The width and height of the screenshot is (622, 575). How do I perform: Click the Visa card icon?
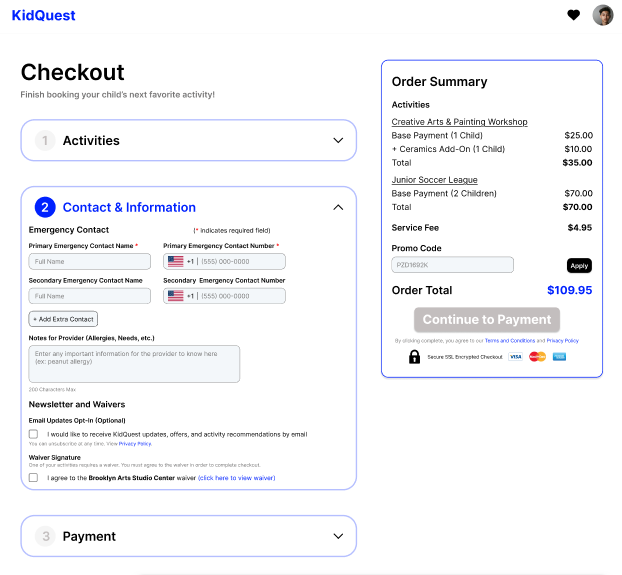(x=515, y=356)
